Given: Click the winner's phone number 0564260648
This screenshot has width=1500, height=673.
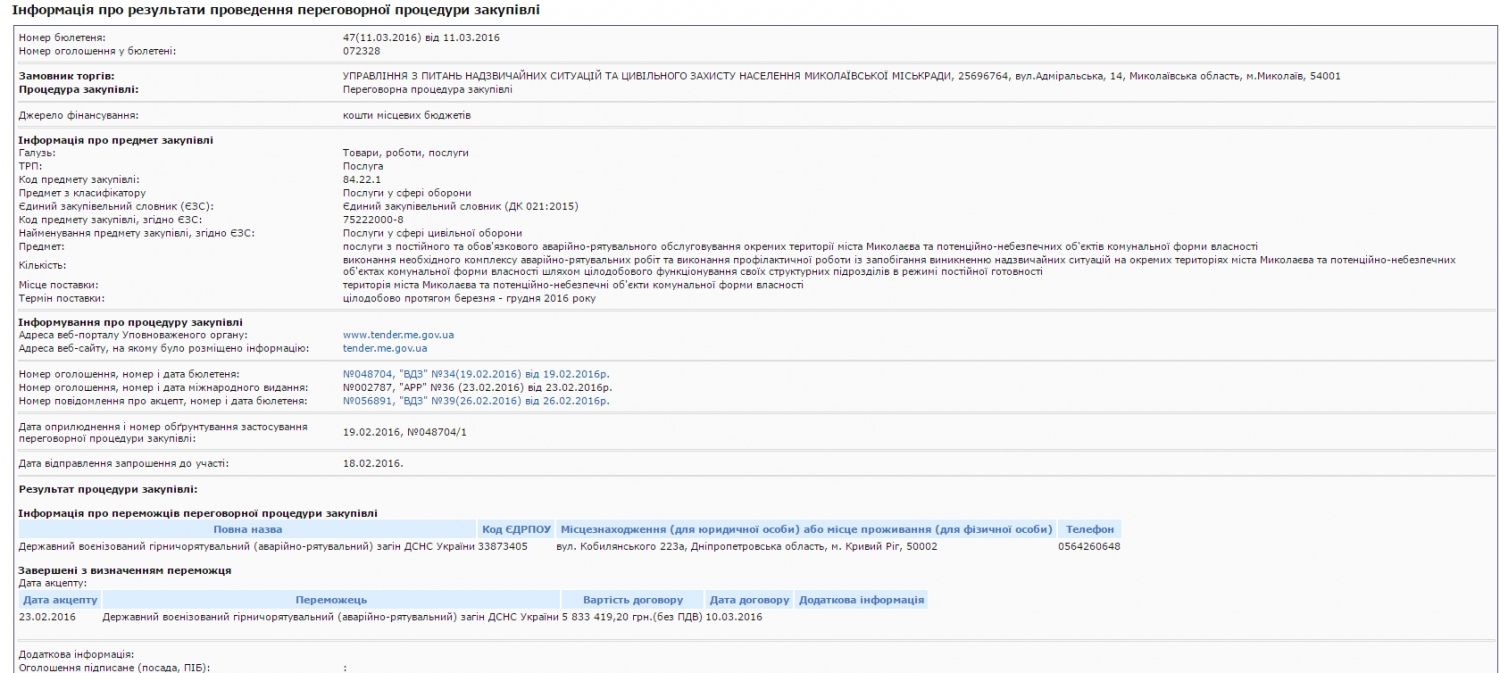Looking at the screenshot, I should (x=1089, y=547).
